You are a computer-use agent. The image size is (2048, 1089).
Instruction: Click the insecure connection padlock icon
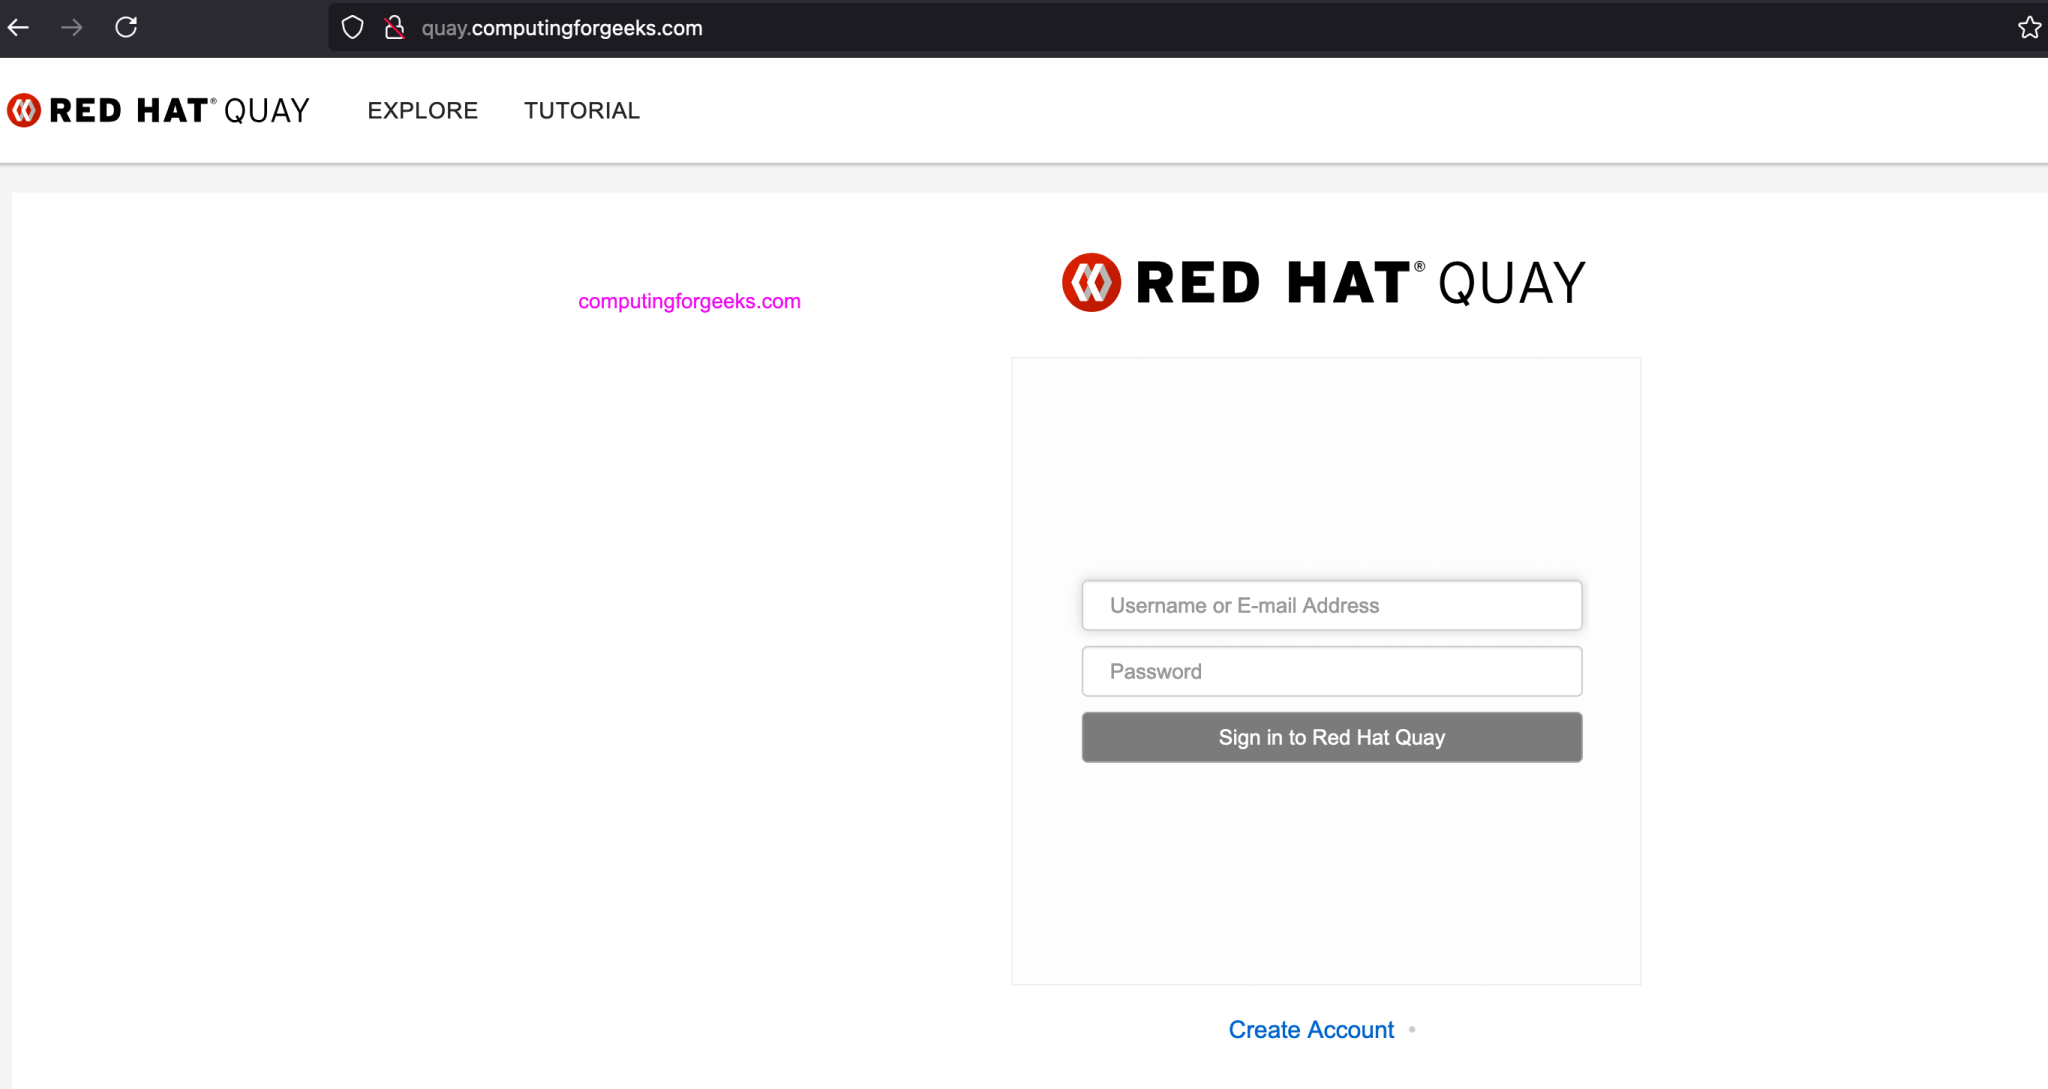tap(394, 27)
